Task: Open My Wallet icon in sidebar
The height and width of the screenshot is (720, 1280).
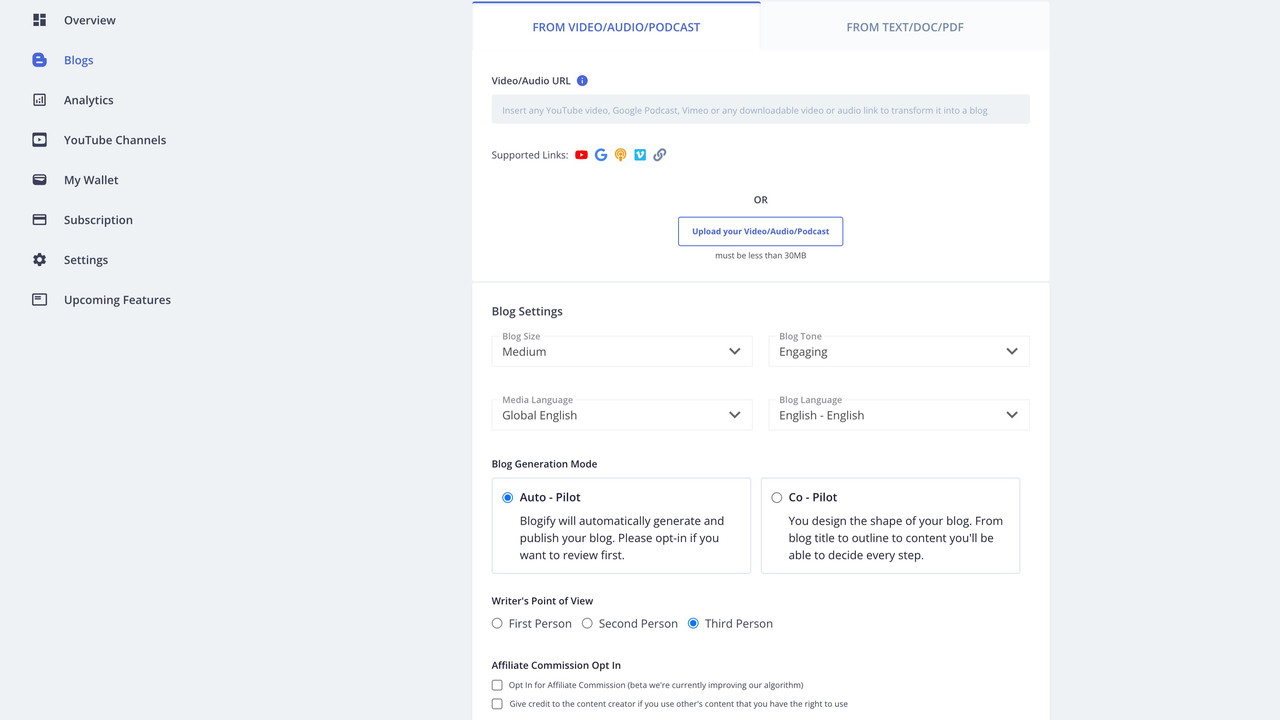Action: coord(39,180)
